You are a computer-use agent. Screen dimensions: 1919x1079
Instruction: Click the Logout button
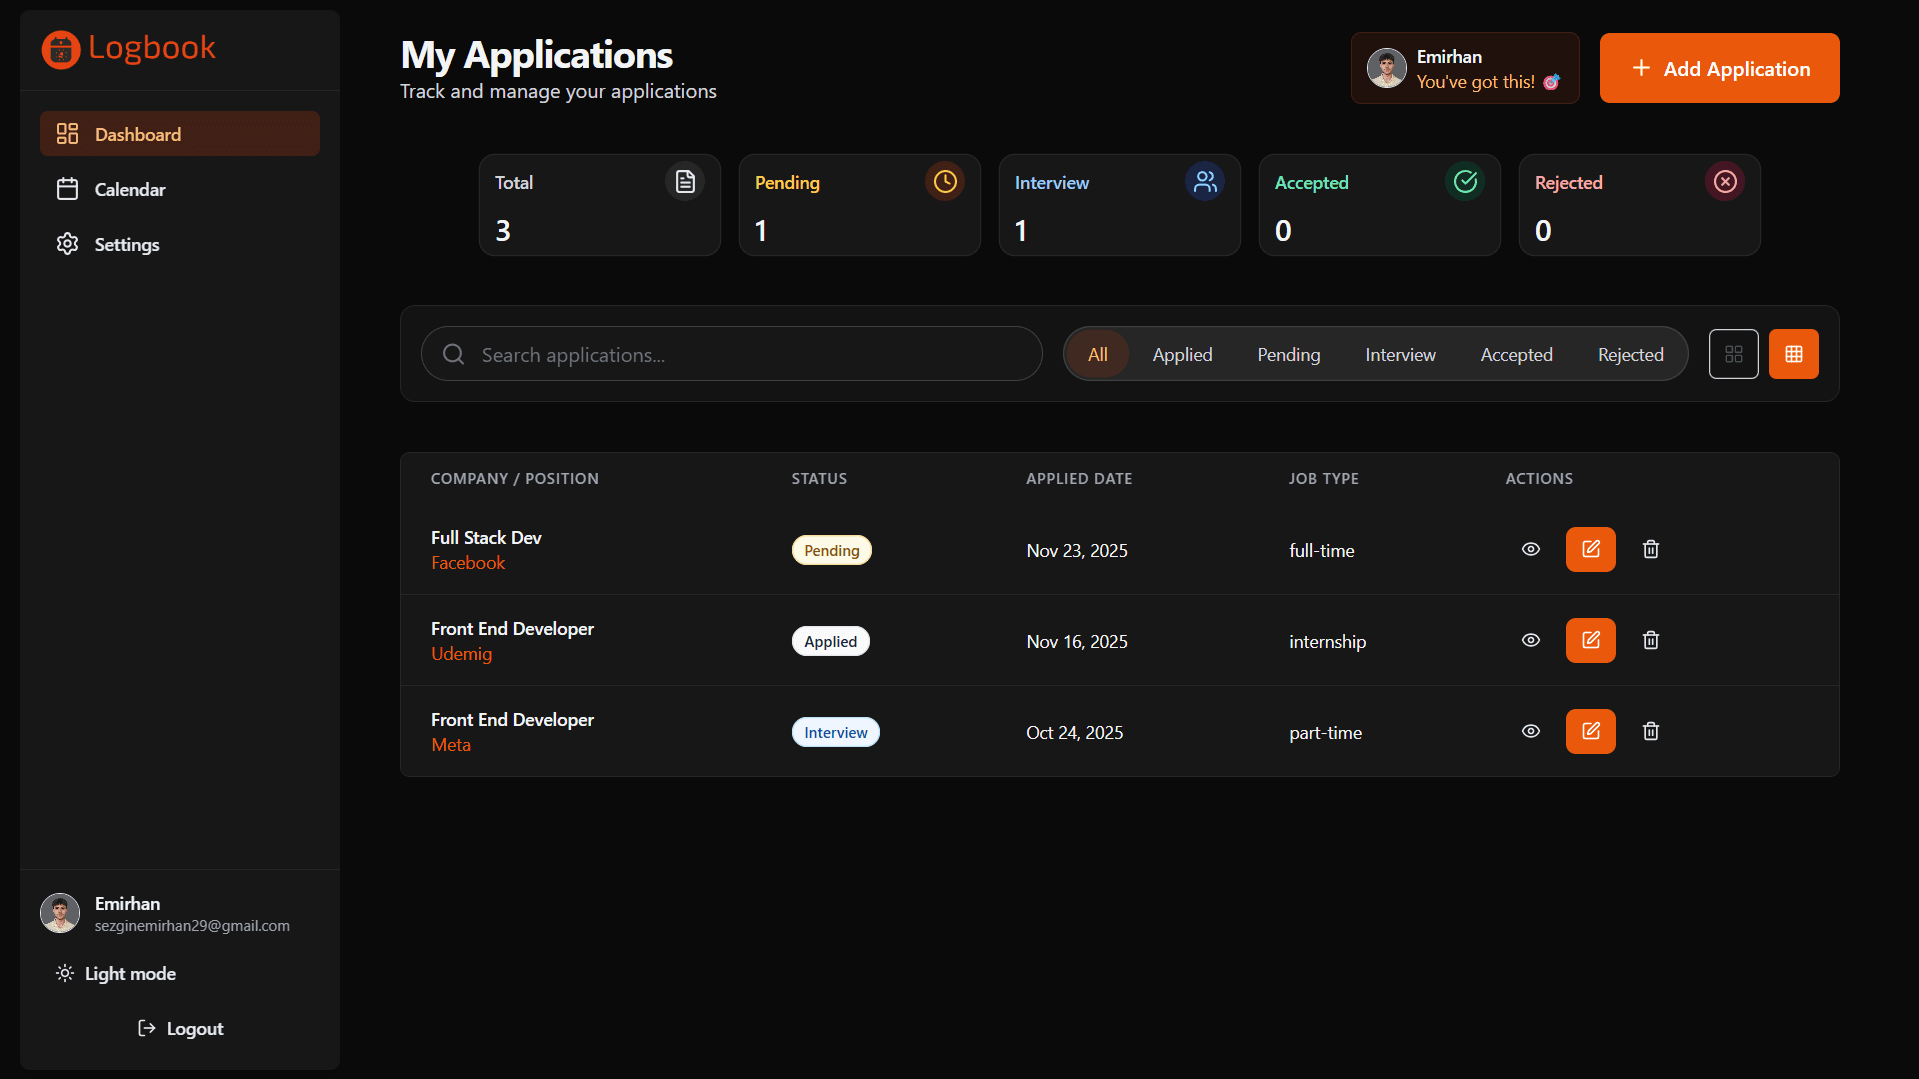180,1028
